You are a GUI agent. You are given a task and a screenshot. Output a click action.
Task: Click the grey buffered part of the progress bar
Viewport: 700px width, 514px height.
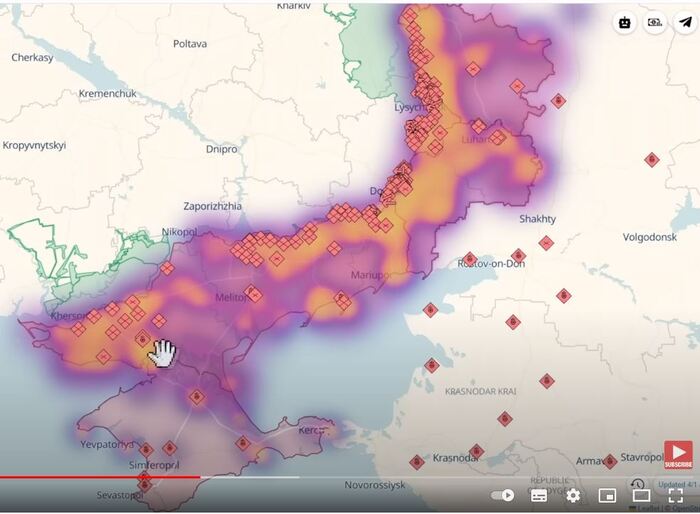pos(250,477)
